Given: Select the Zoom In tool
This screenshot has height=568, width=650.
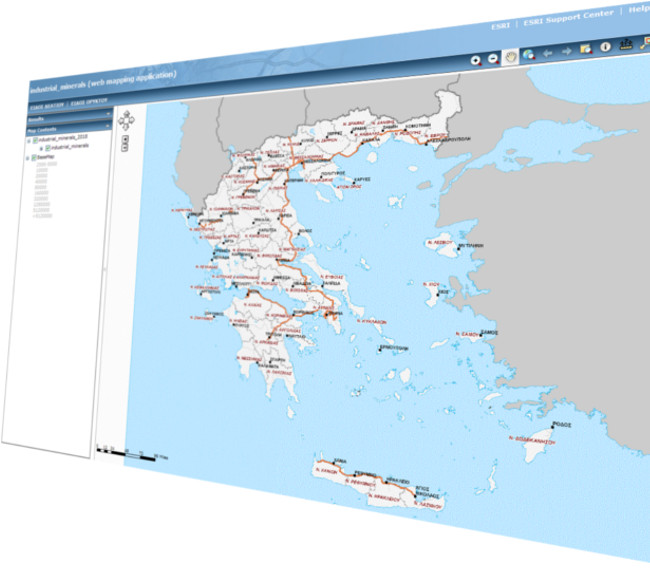Looking at the screenshot, I should (475, 61).
